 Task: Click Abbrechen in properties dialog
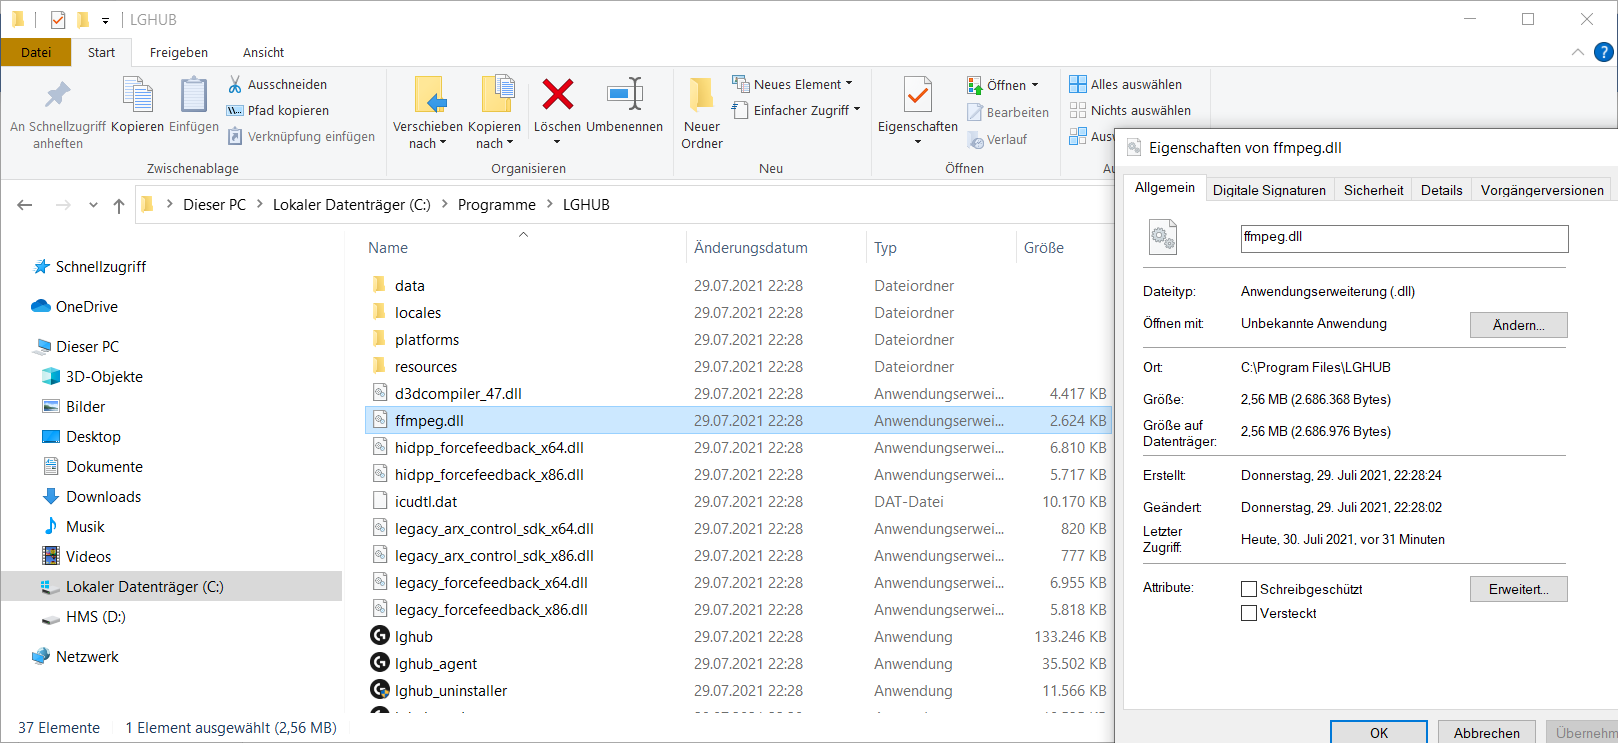click(x=1487, y=733)
